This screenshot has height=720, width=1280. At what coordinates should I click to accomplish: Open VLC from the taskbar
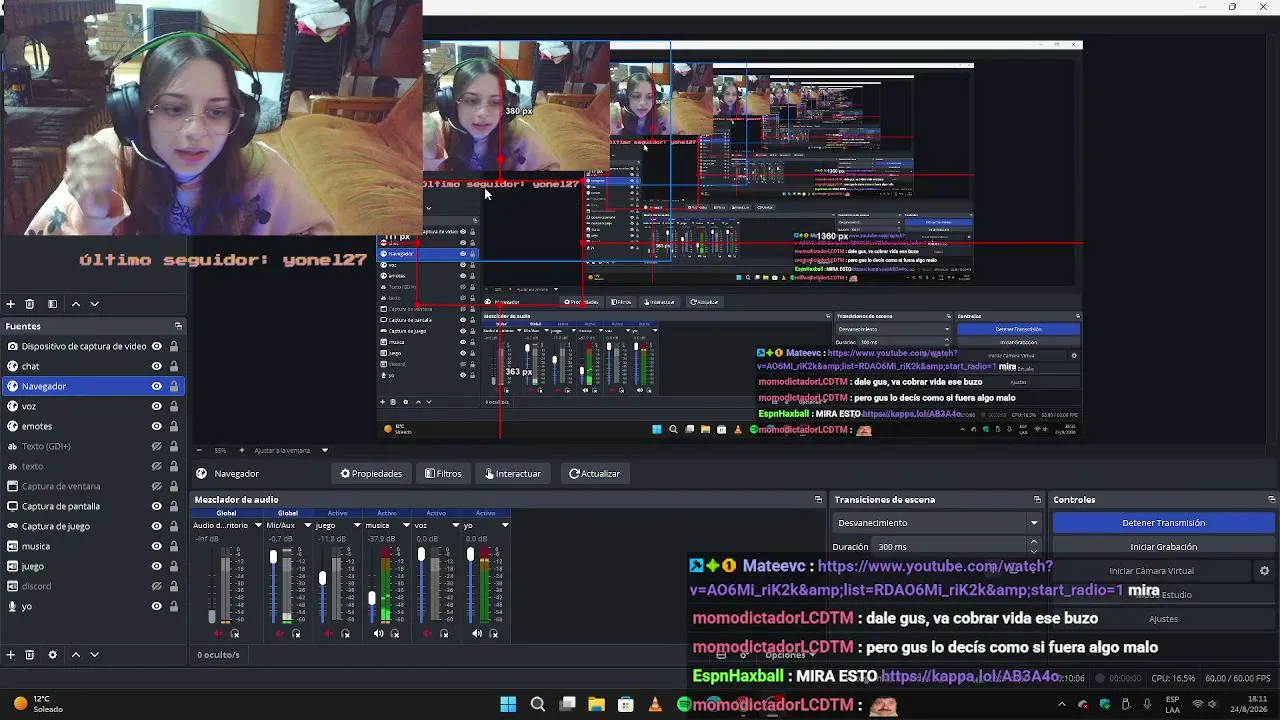(x=655, y=705)
